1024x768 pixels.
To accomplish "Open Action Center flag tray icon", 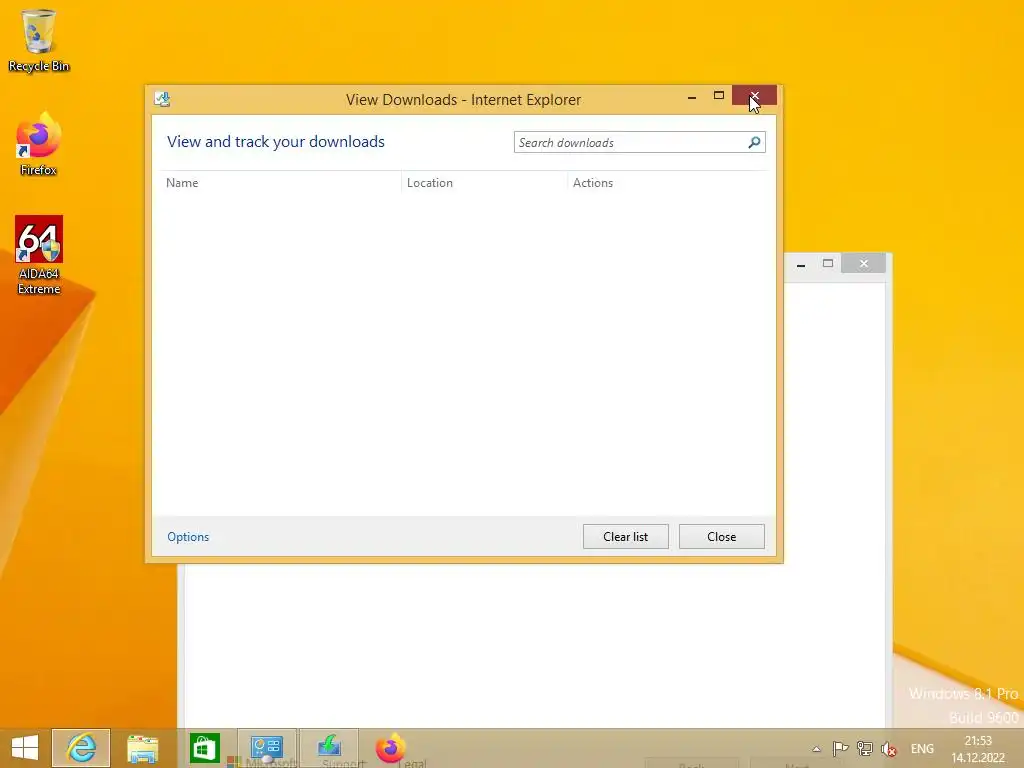I will point(840,748).
